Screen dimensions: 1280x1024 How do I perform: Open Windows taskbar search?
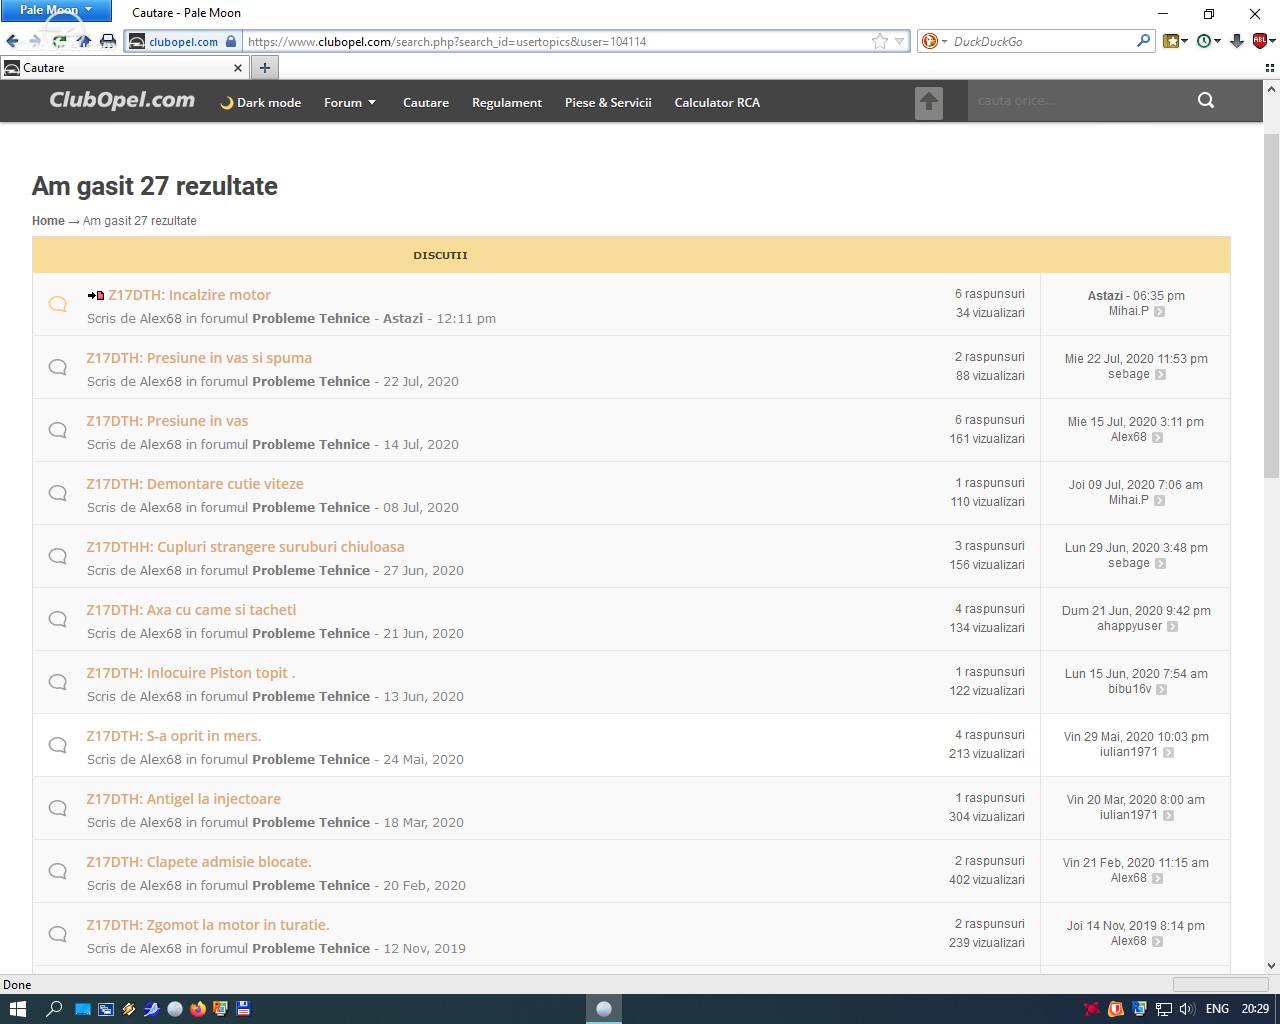tap(54, 1009)
